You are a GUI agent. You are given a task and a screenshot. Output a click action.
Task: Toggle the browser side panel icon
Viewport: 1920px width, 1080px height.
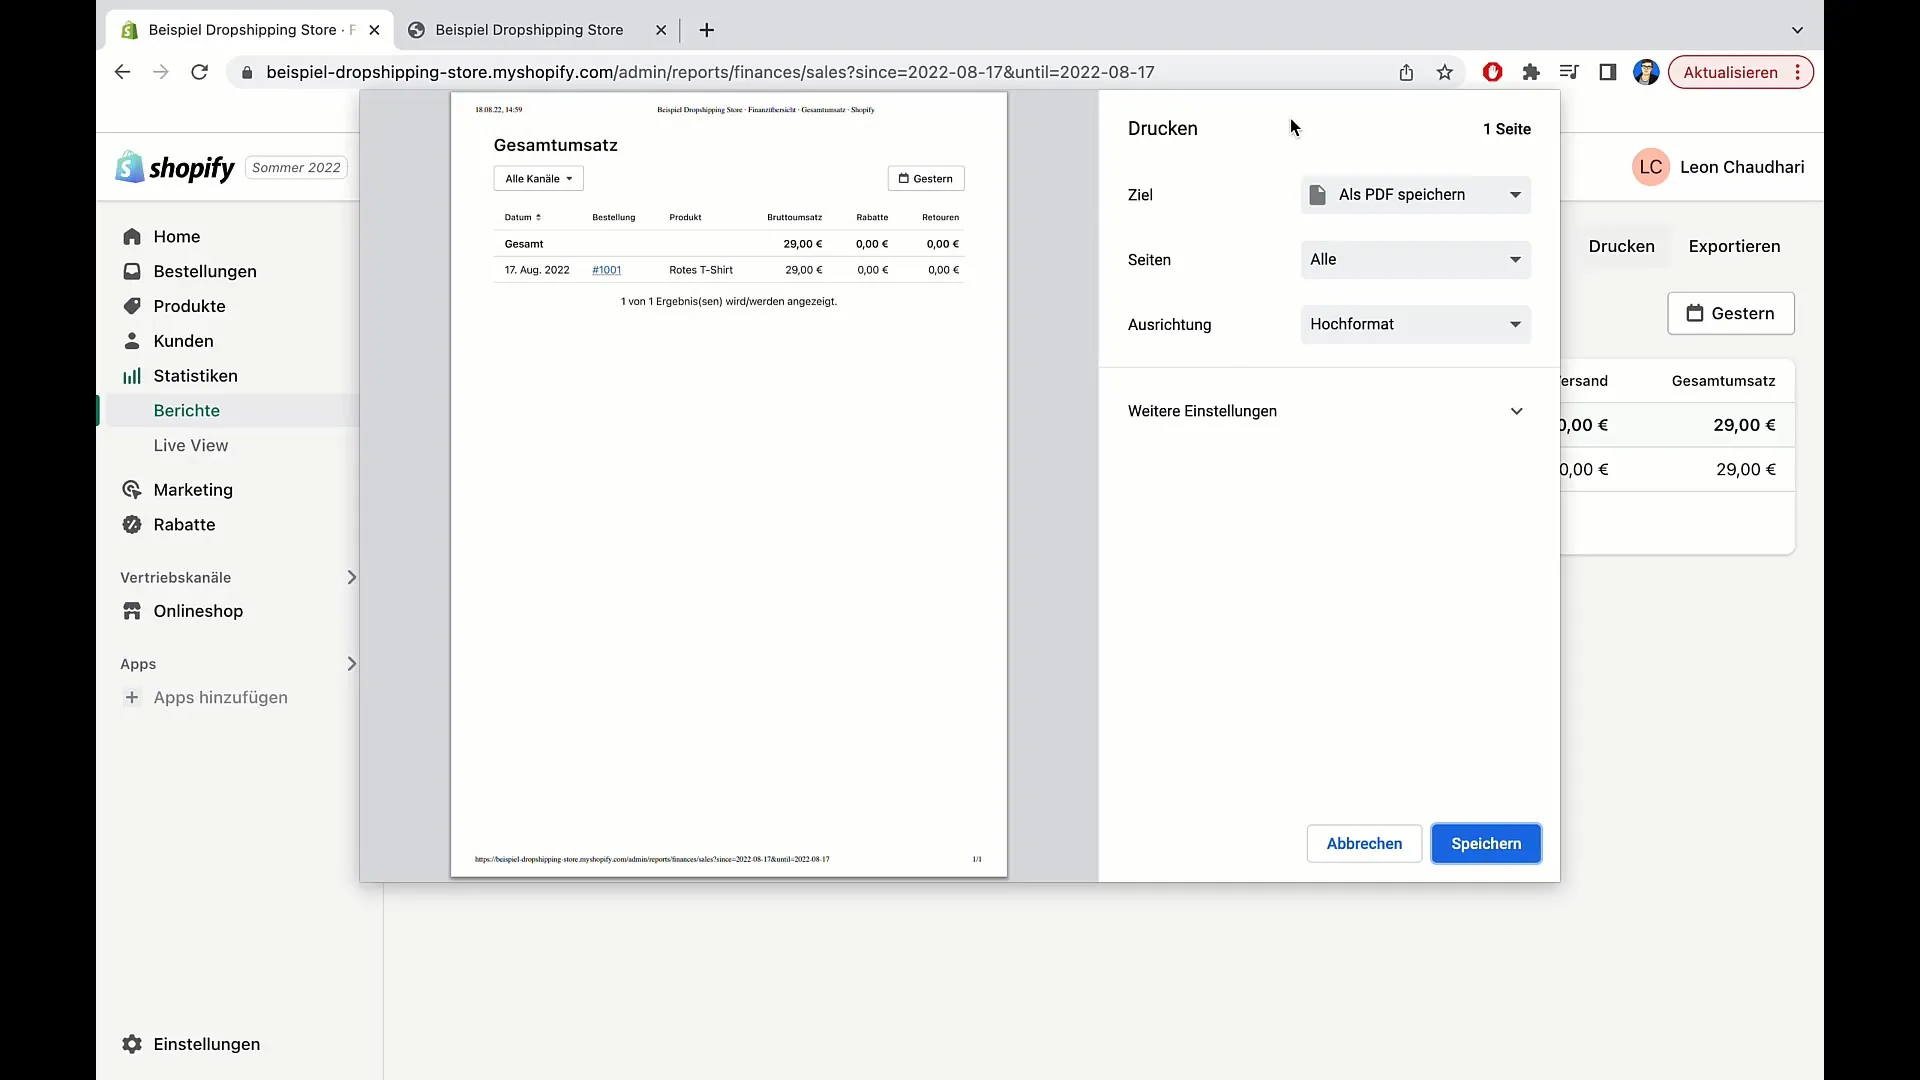1607,72
